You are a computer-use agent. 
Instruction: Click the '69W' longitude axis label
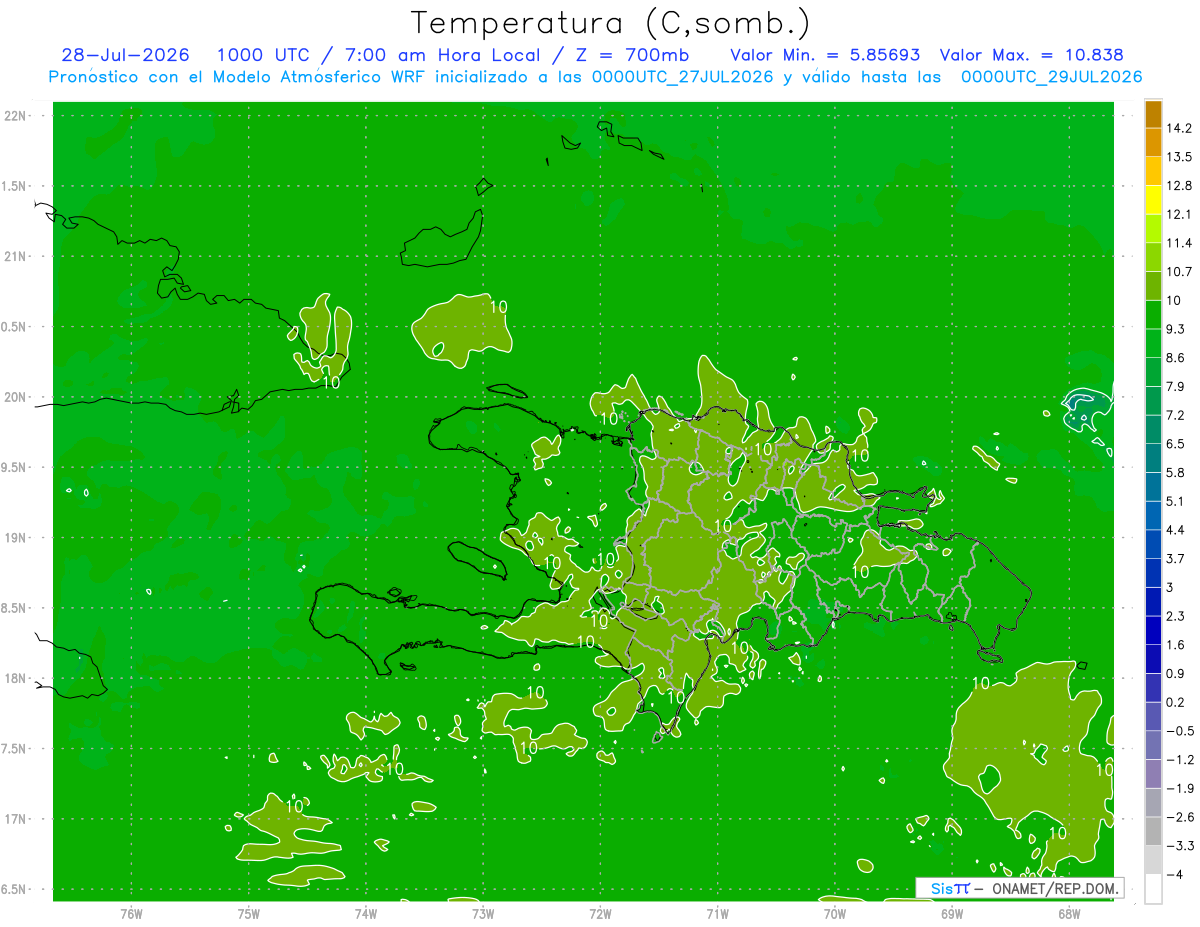coord(952,914)
